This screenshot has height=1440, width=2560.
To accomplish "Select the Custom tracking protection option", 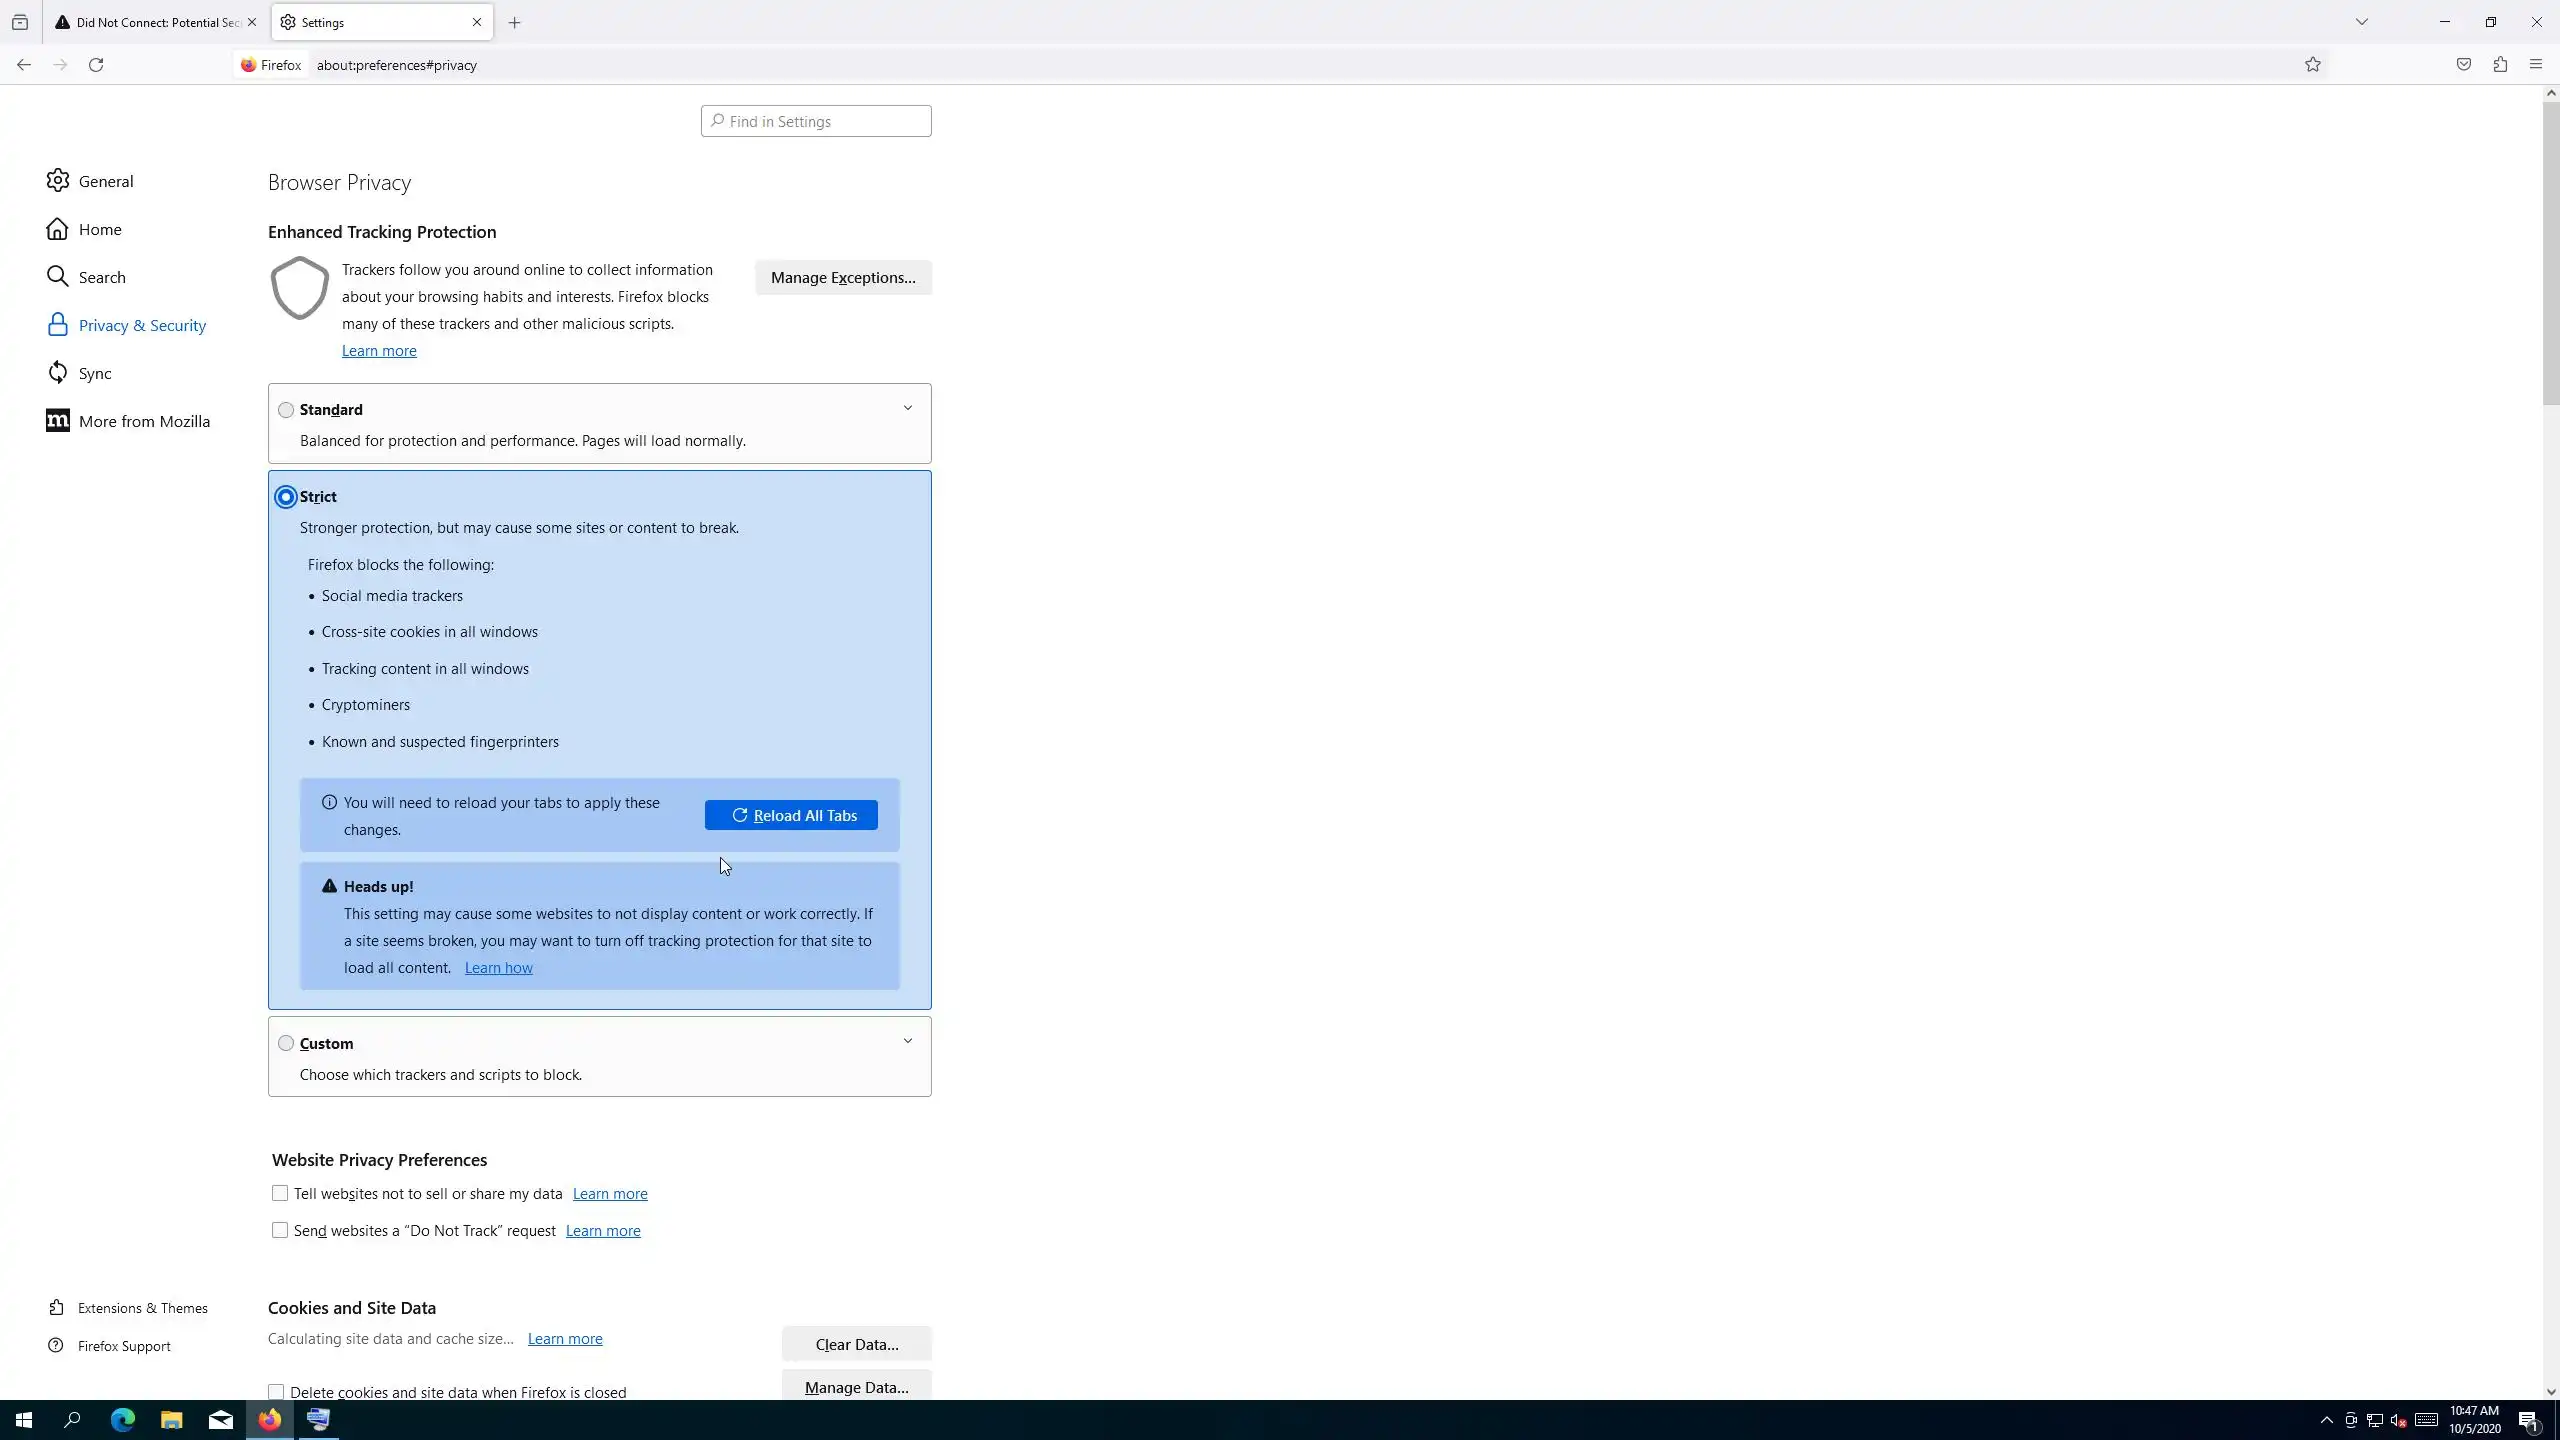I will [x=286, y=1043].
